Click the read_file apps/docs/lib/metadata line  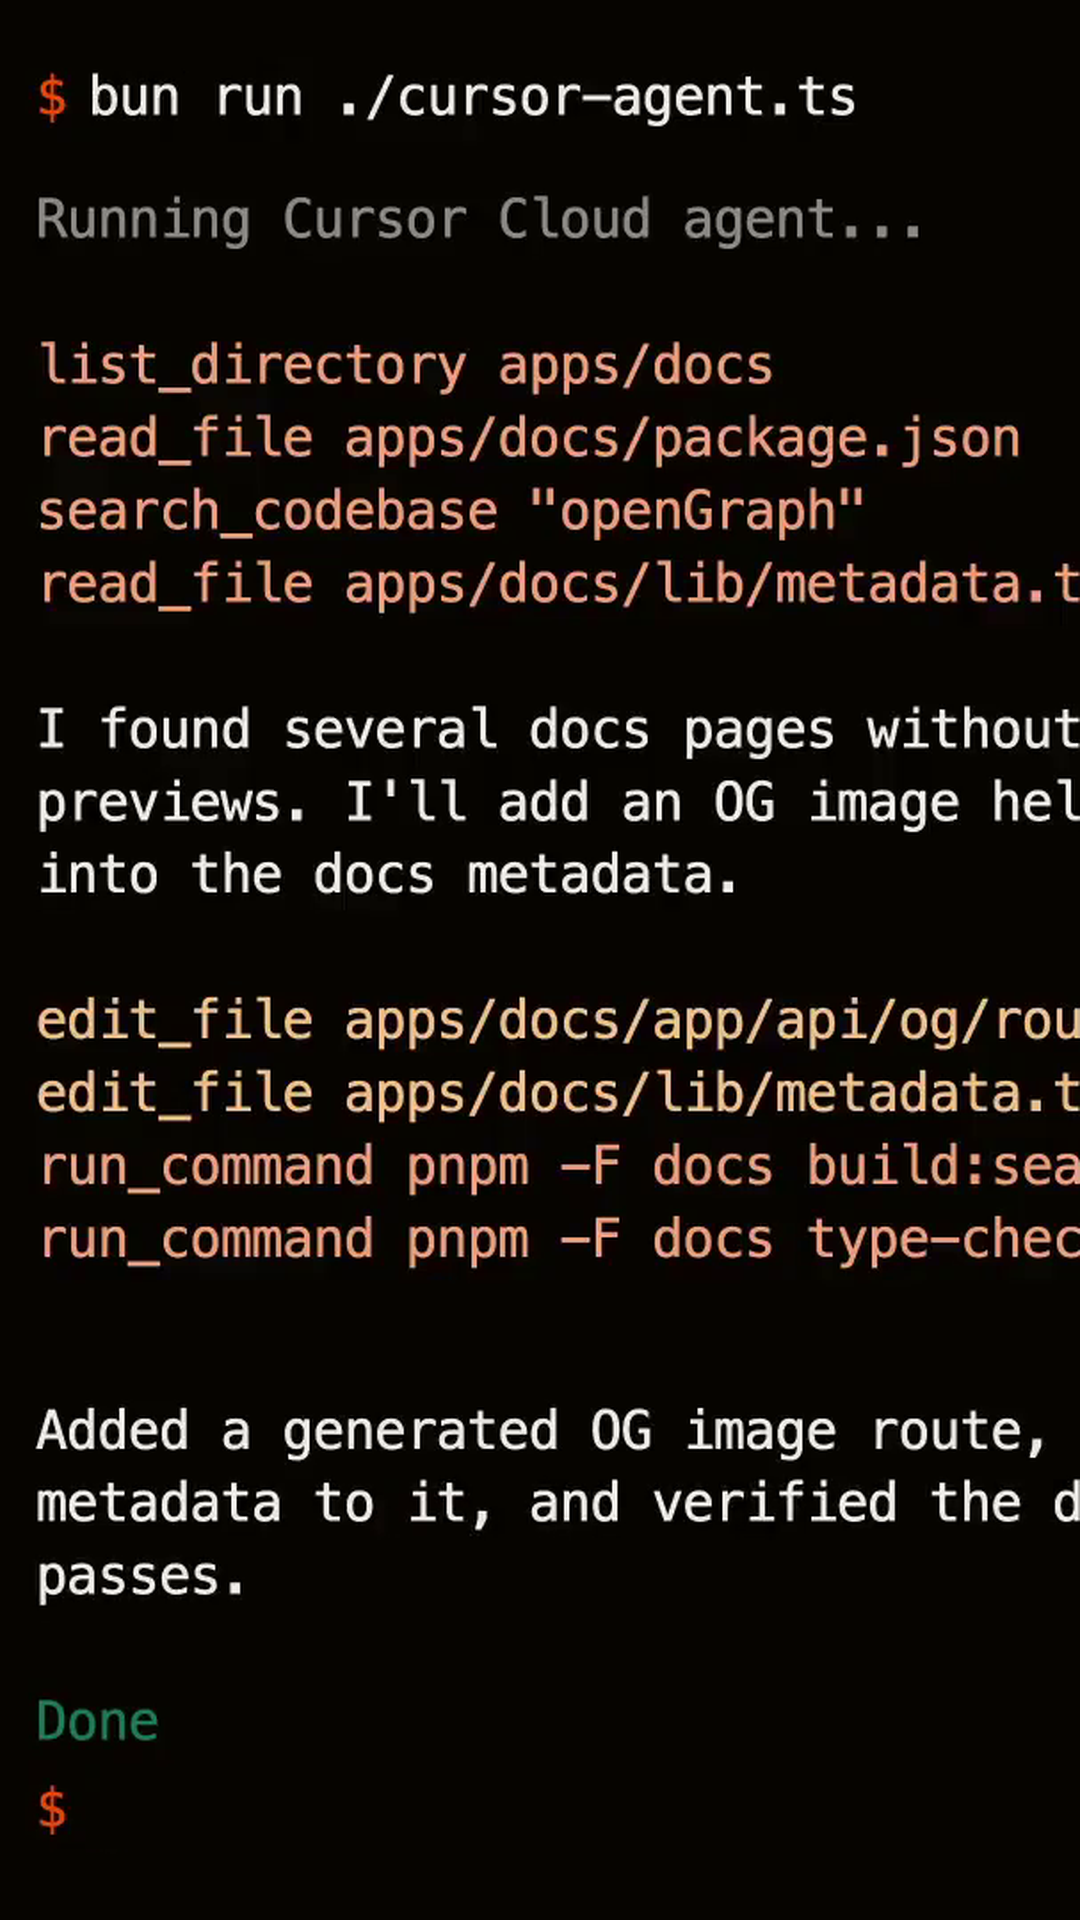(556, 585)
